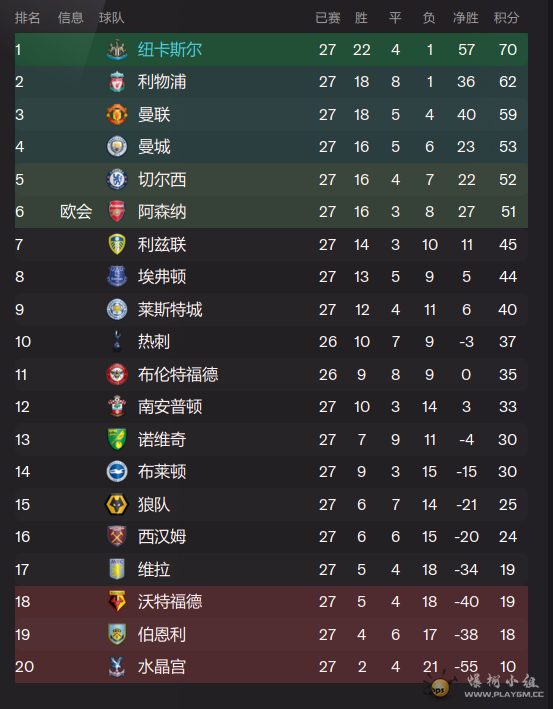The image size is (553, 709).
Task: Click the Arsenal cannon badge
Action: pos(117,212)
